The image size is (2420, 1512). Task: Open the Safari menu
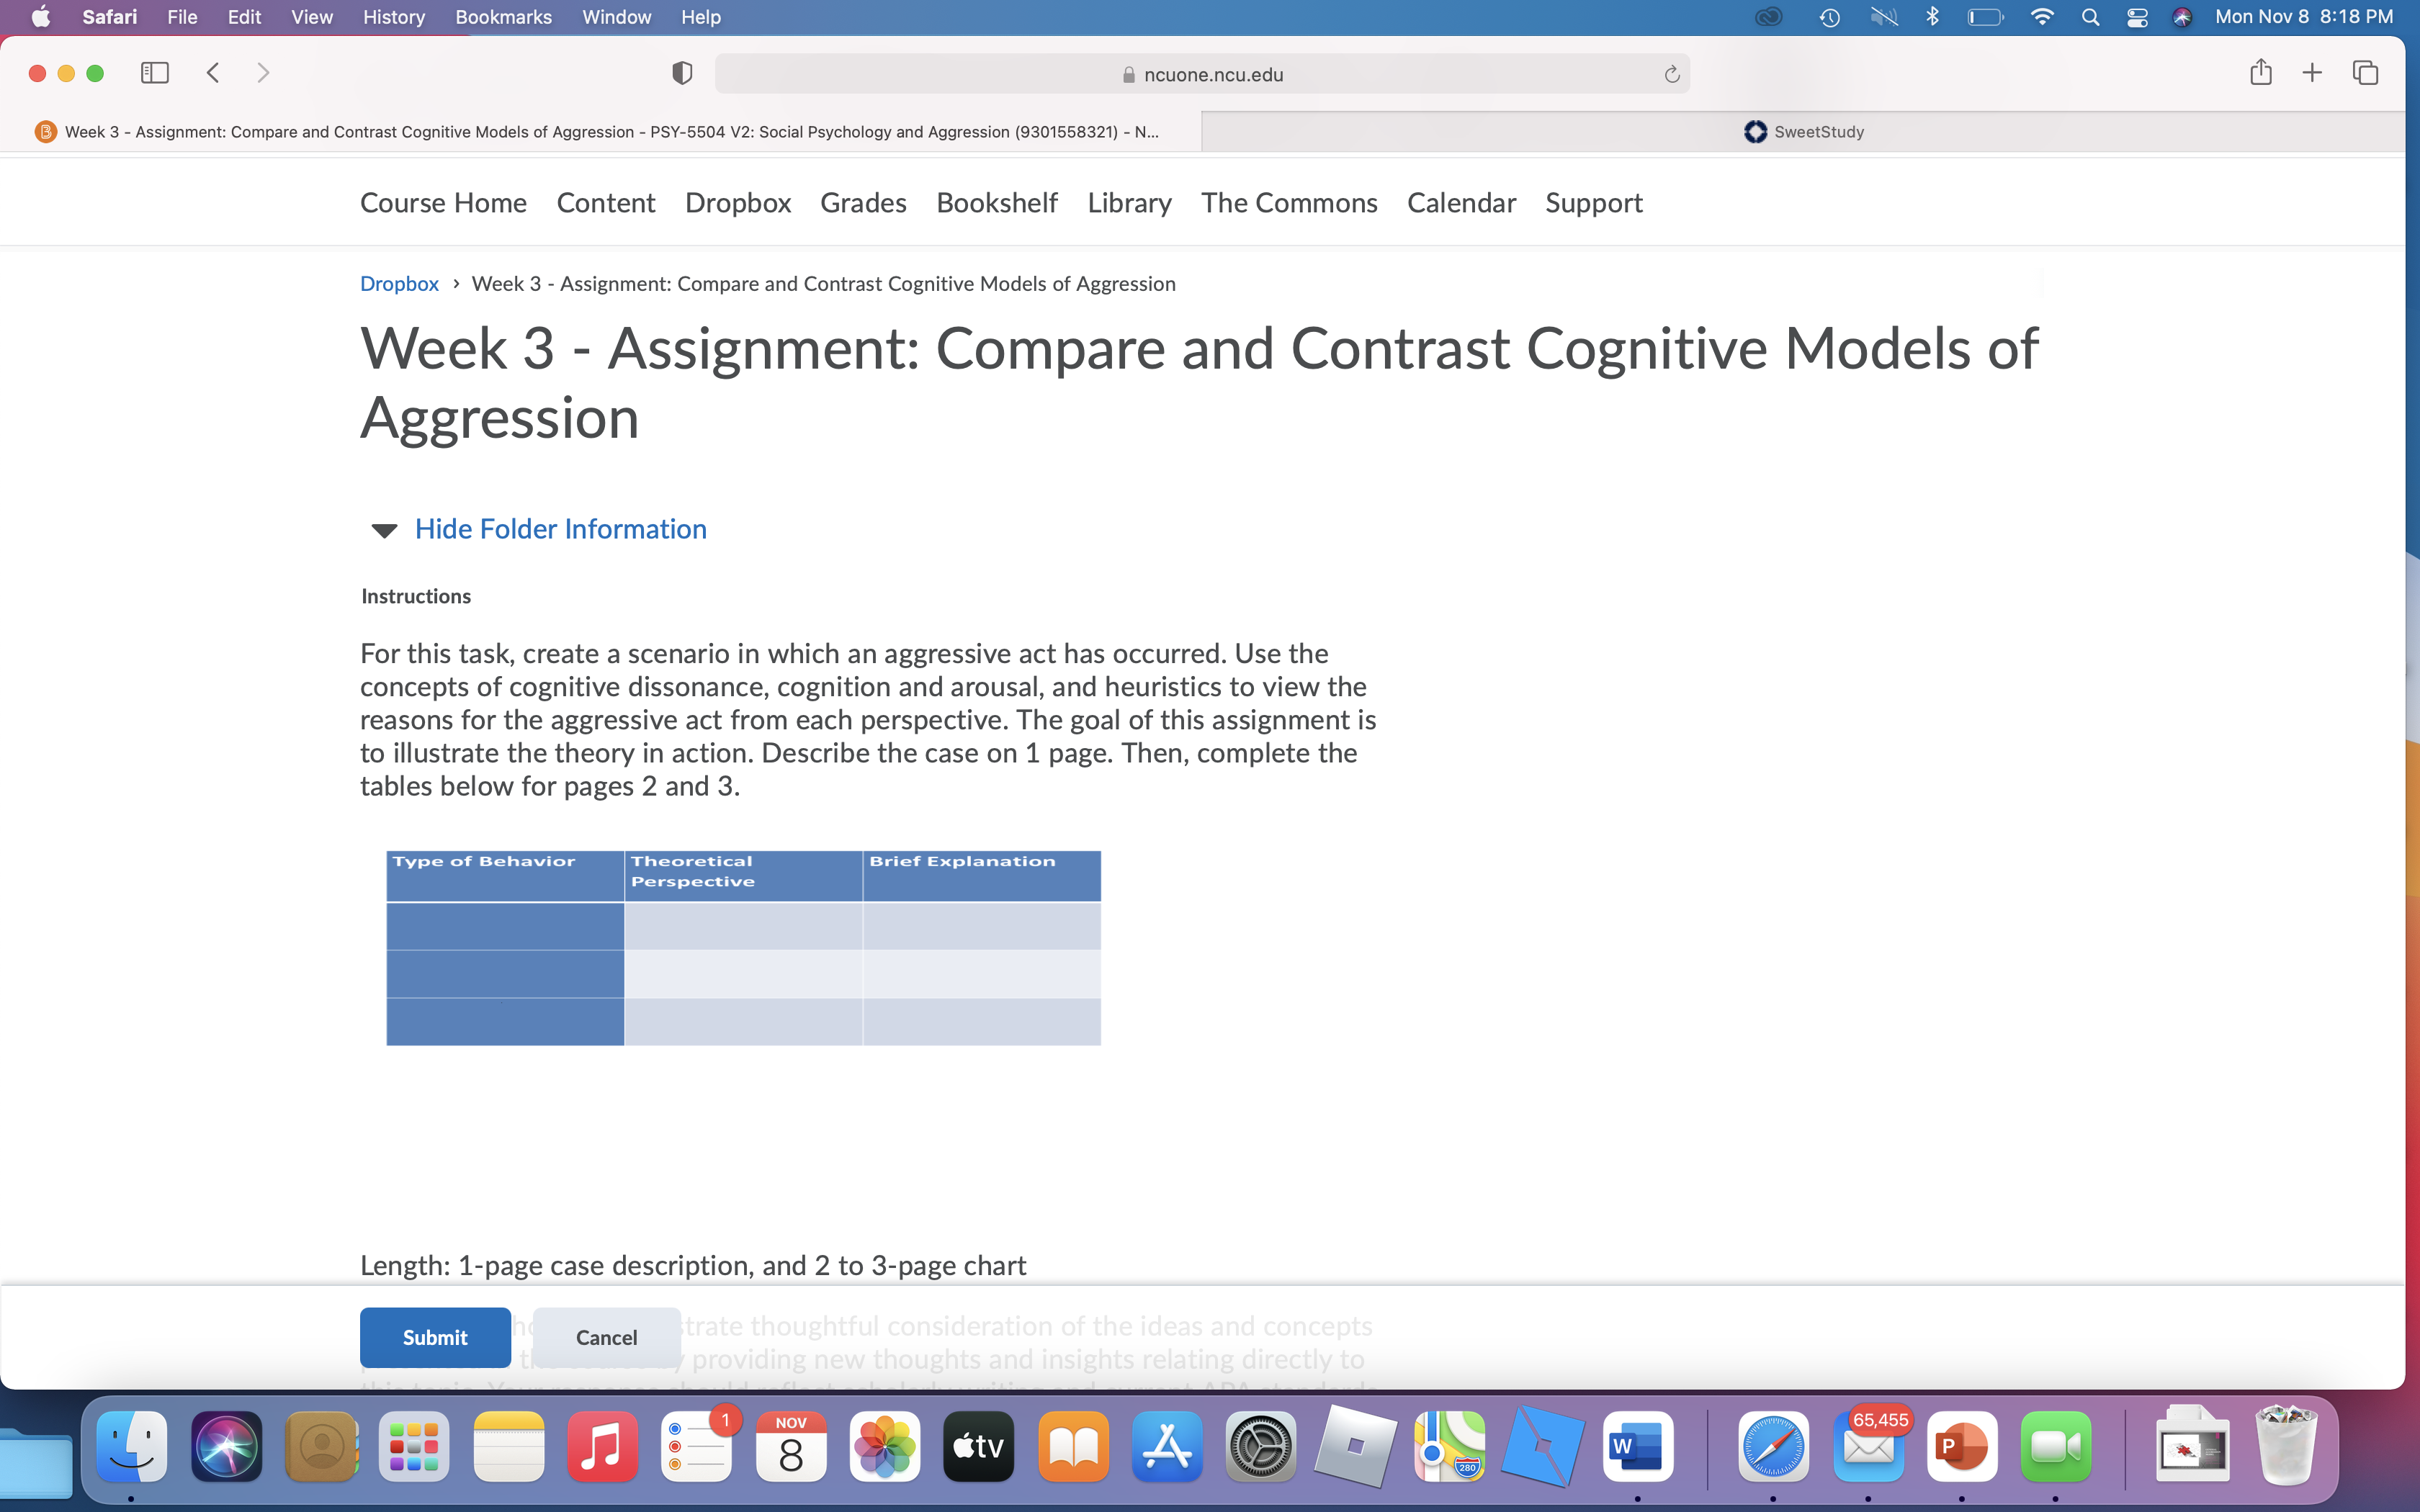(110, 17)
